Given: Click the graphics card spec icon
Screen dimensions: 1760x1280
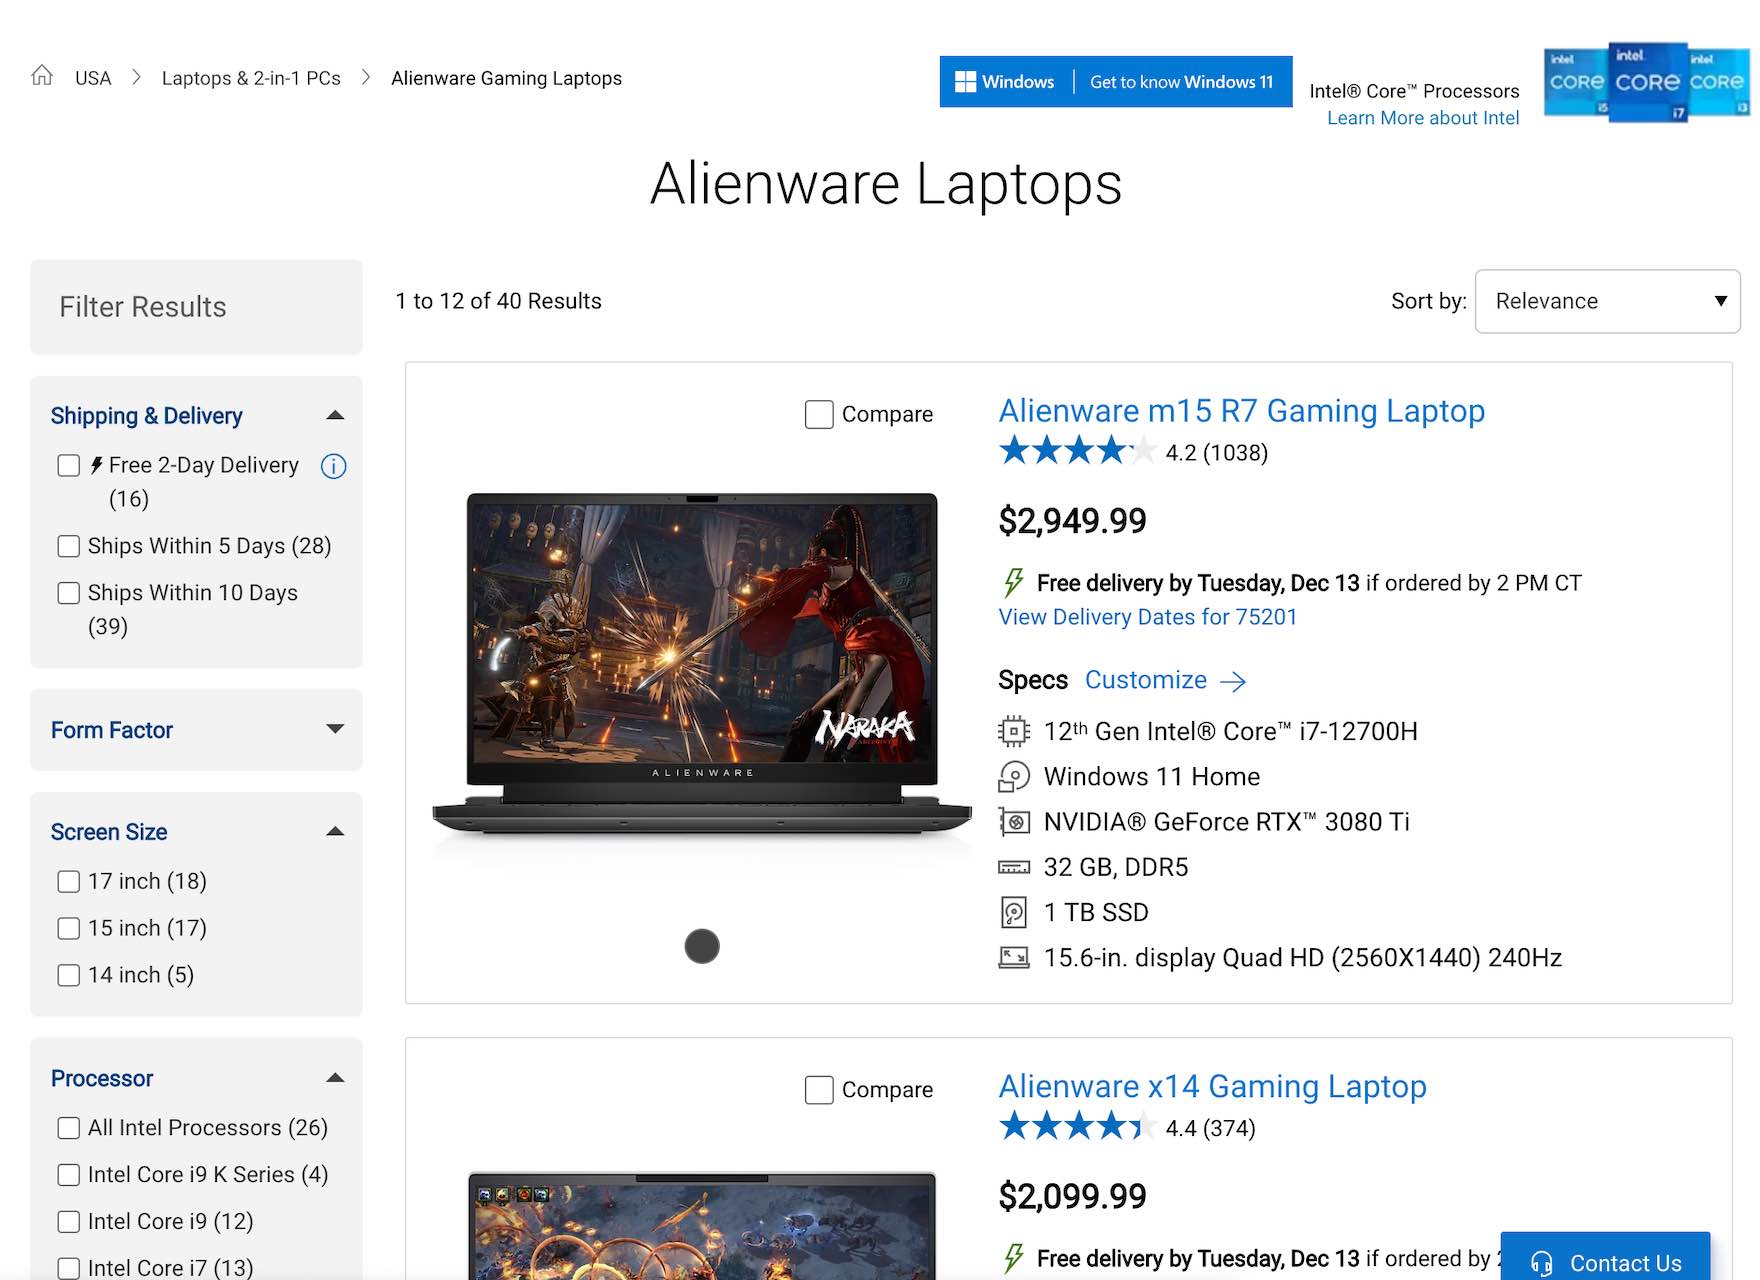Looking at the screenshot, I should tap(1013, 822).
